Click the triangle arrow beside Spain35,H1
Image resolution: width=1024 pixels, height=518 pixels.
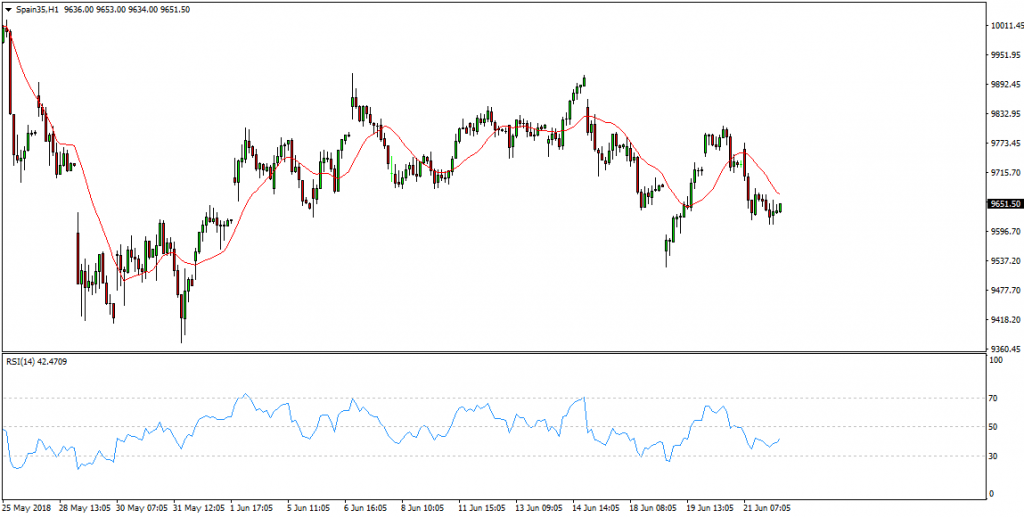click(8, 9)
